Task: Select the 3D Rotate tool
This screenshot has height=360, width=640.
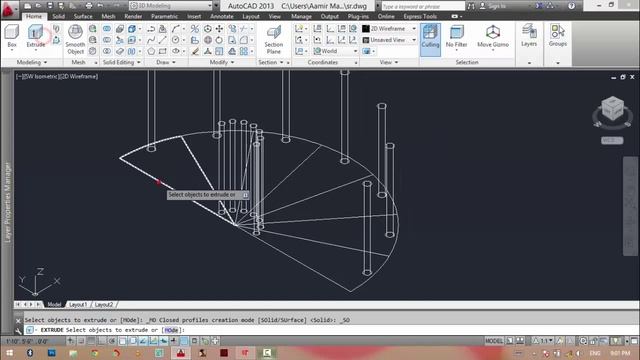Action: 208,40
